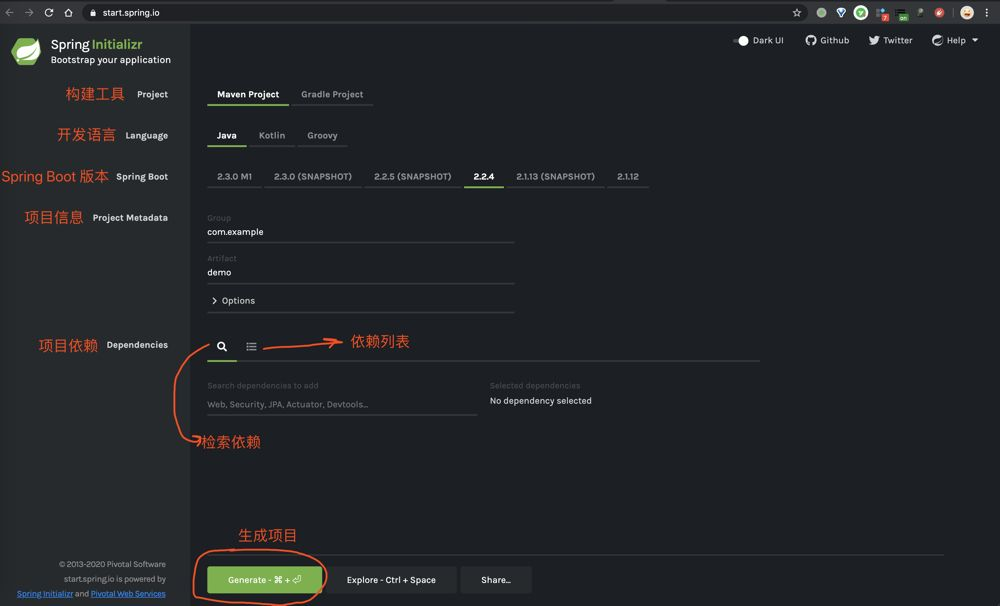1000x606 pixels.
Task: Switch to dependency list view icon
Action: coord(251,346)
